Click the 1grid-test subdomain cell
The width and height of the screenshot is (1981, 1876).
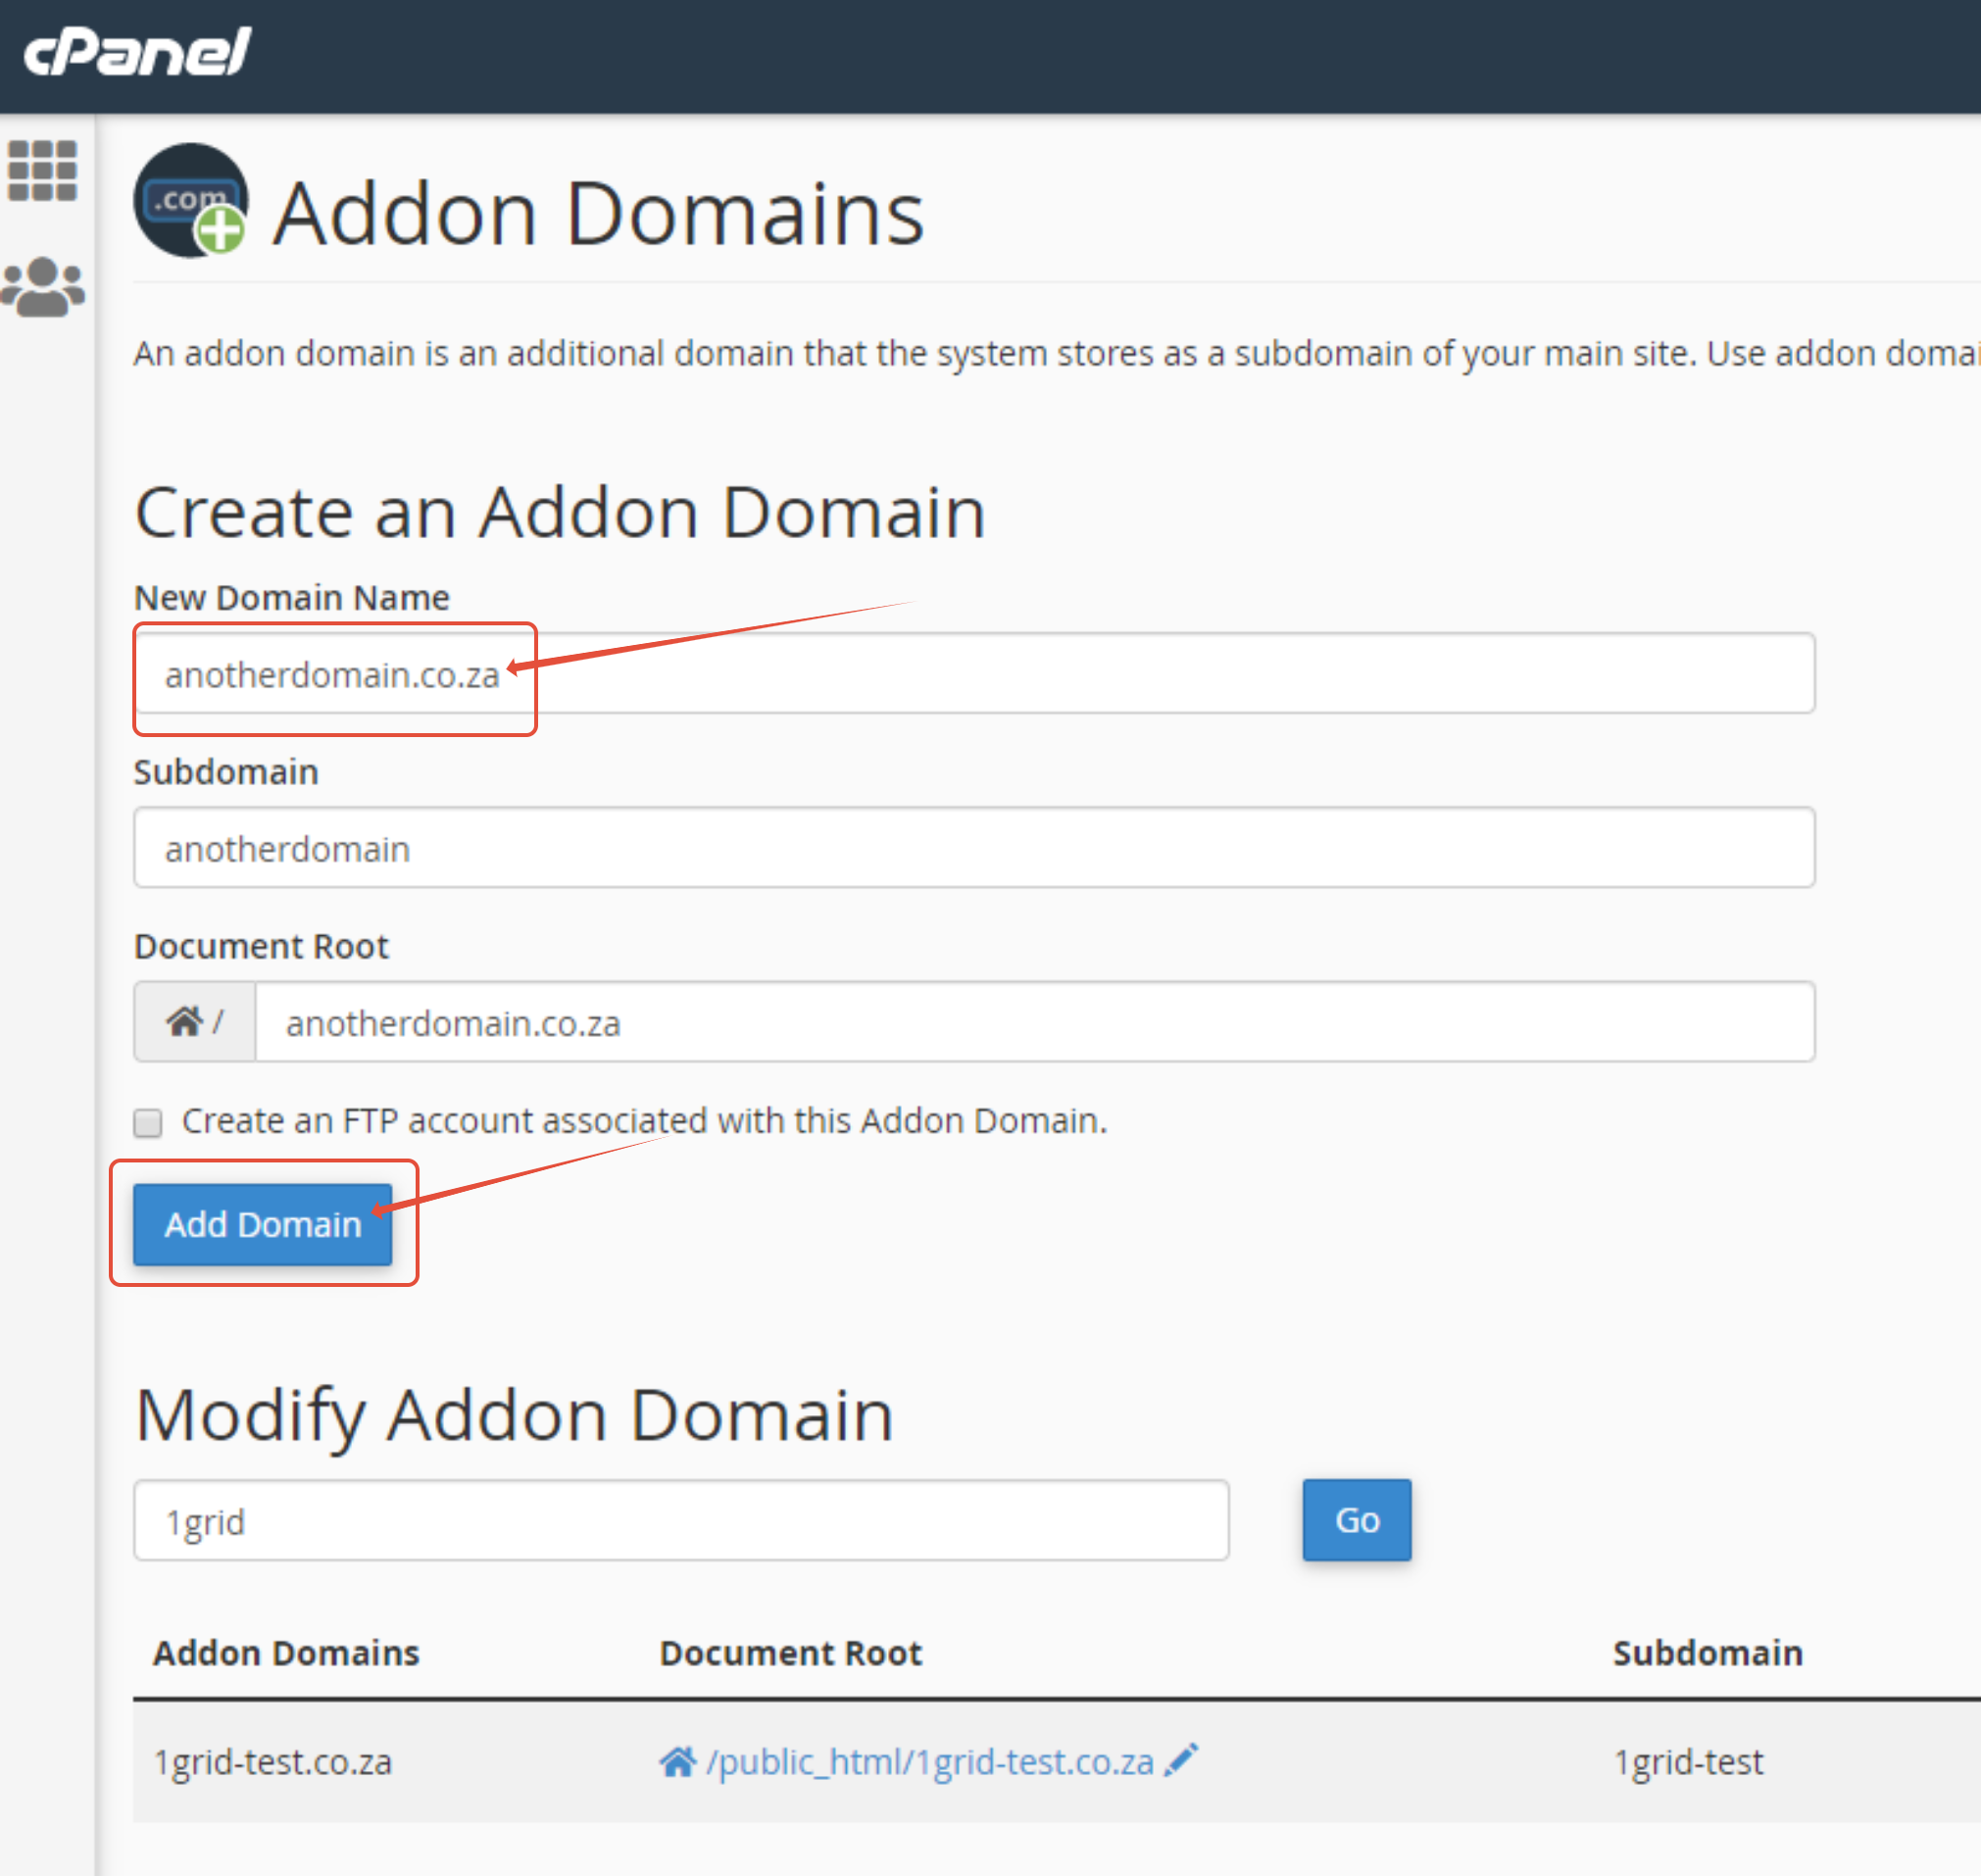pos(1688,1762)
